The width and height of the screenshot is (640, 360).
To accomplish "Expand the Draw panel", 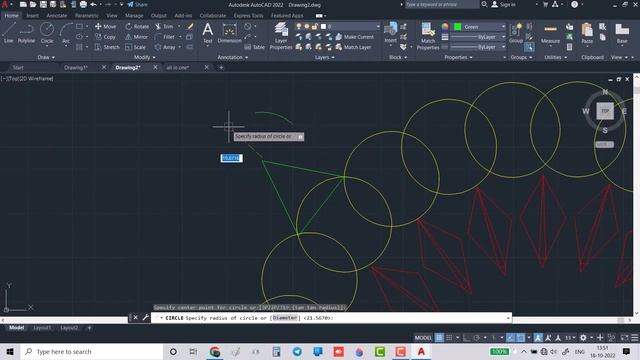I will [x=46, y=58].
